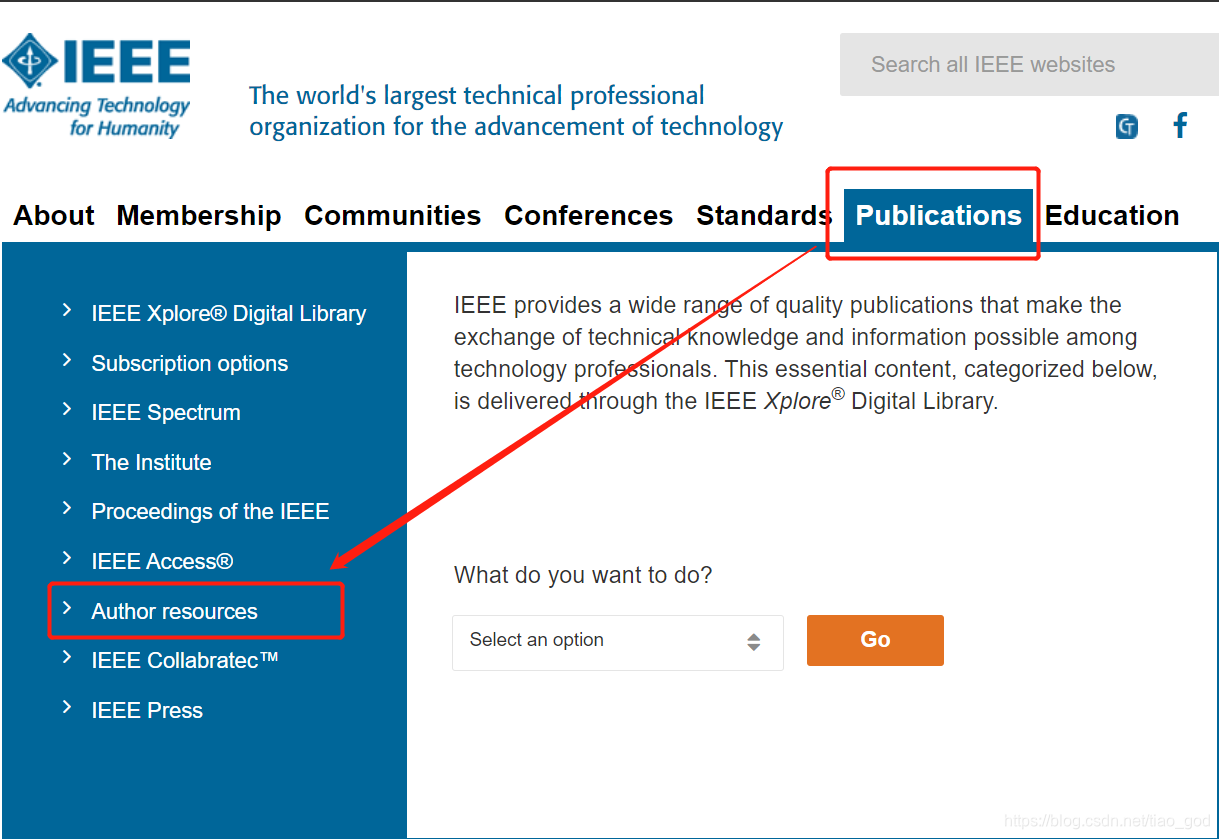
Task: Select the Standards menu item
Action: click(x=763, y=215)
